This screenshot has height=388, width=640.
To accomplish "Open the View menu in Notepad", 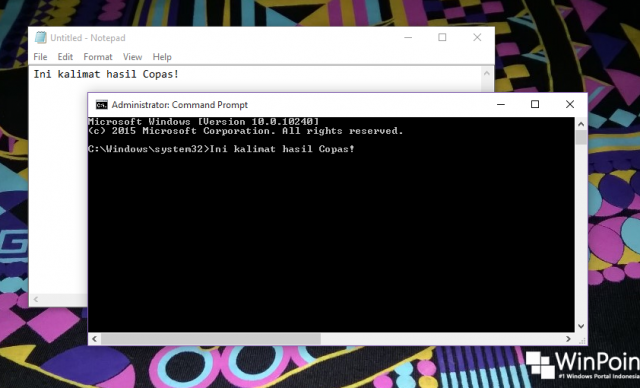I will click(133, 57).
